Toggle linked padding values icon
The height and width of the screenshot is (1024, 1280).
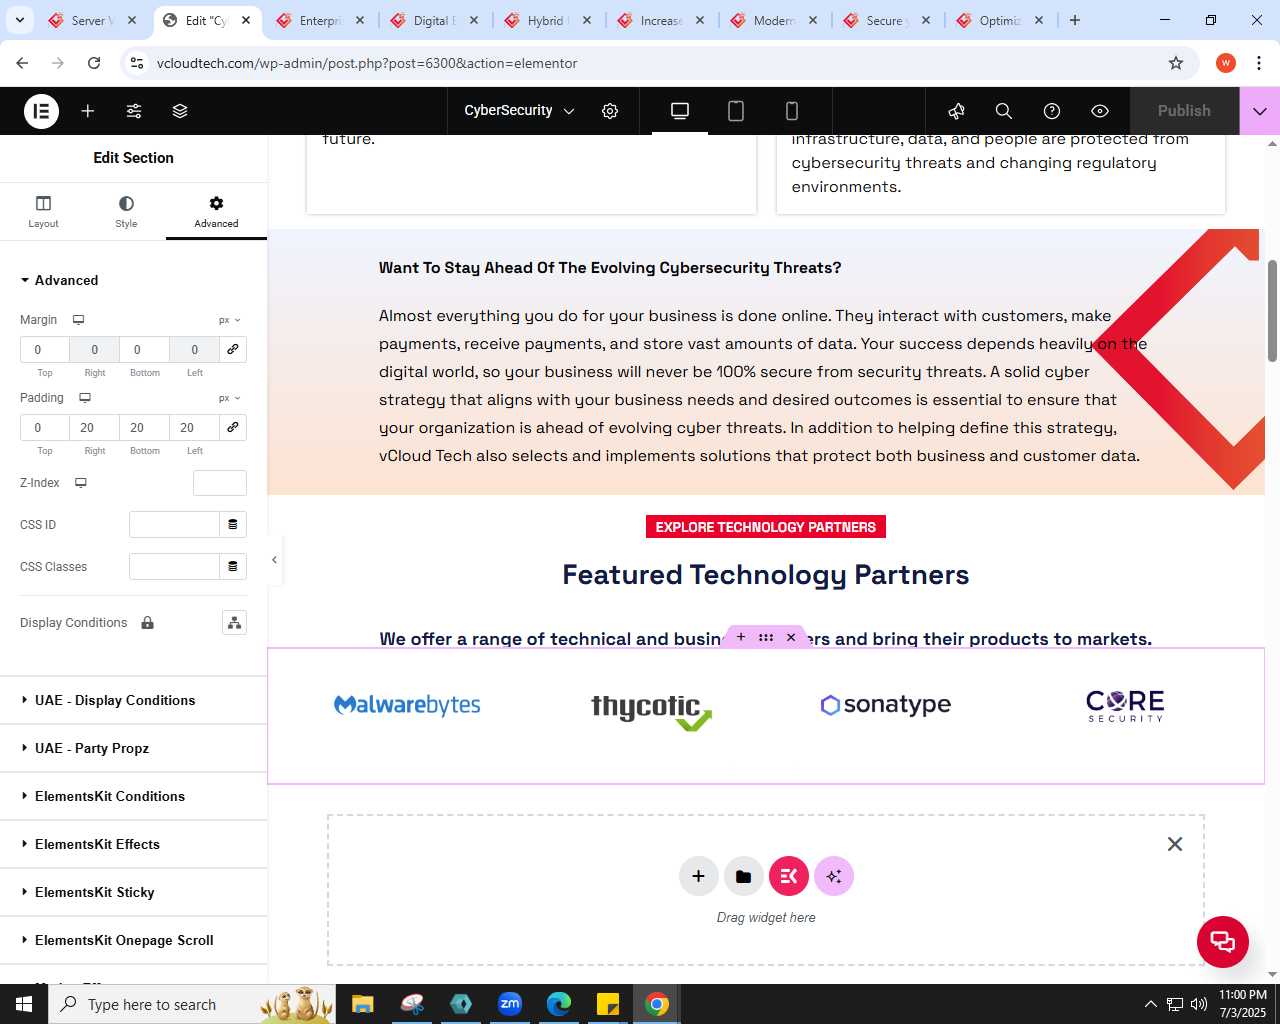[233, 427]
